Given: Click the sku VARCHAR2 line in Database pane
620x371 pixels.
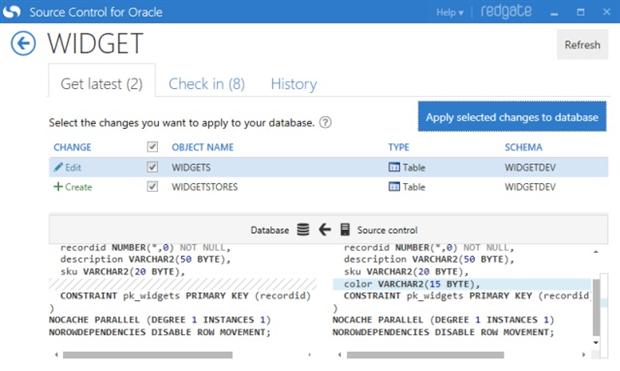Looking at the screenshot, I should tap(123, 271).
